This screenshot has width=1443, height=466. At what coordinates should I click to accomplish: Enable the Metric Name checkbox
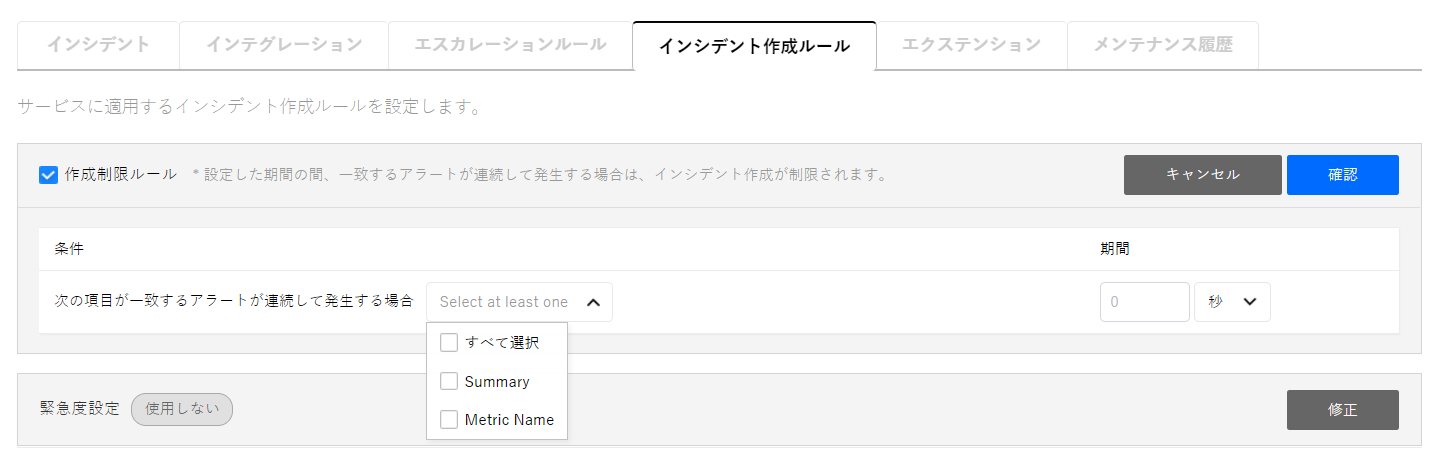[x=449, y=420]
